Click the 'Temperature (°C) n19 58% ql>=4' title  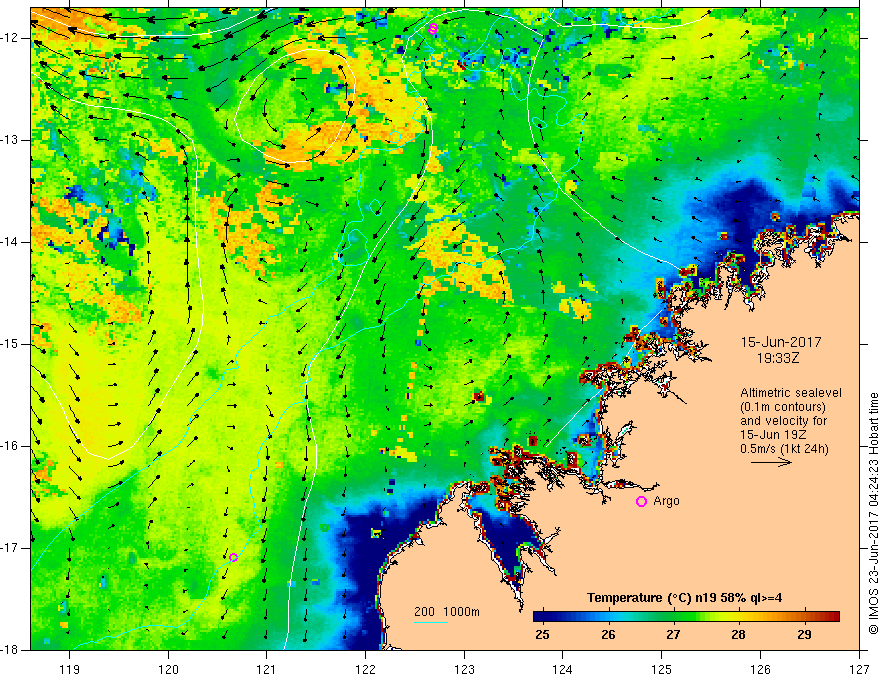[x=684, y=598]
